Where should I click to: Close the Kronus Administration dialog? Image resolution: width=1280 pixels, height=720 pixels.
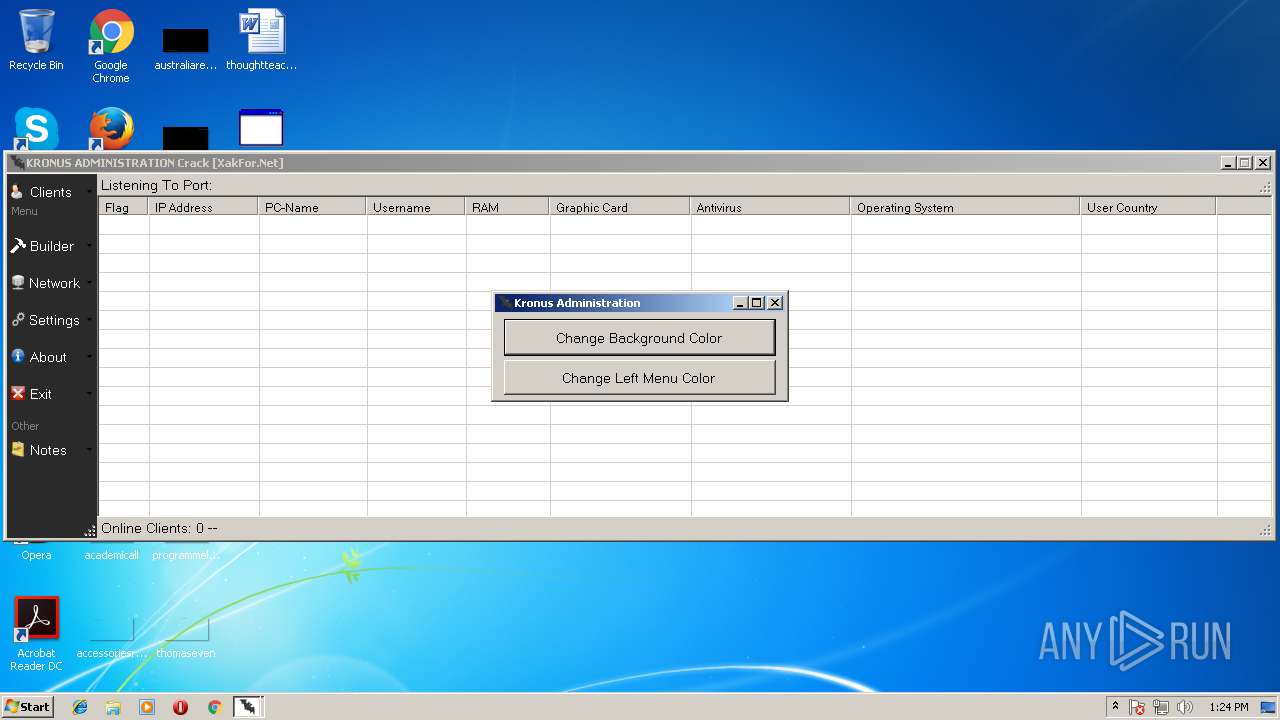coord(775,303)
